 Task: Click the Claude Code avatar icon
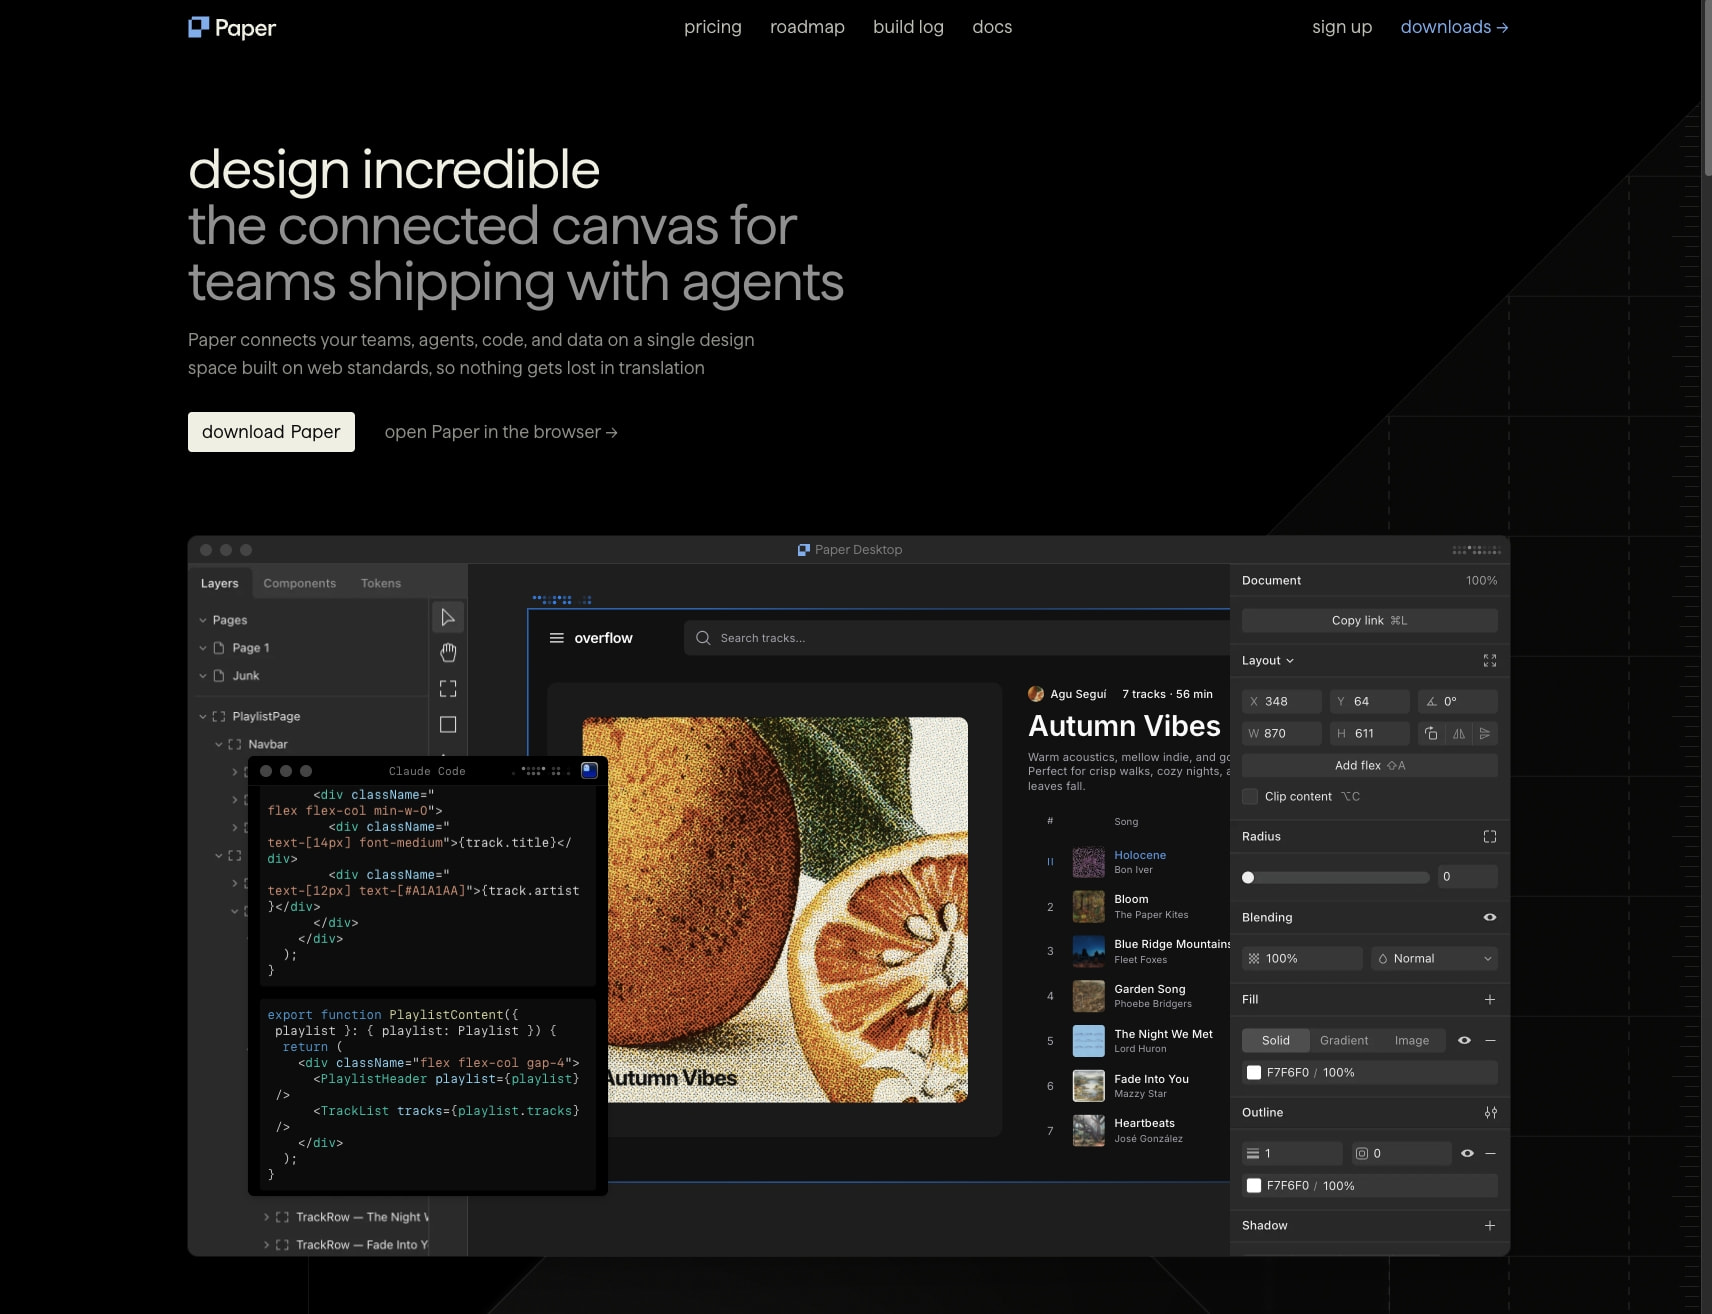(x=590, y=770)
